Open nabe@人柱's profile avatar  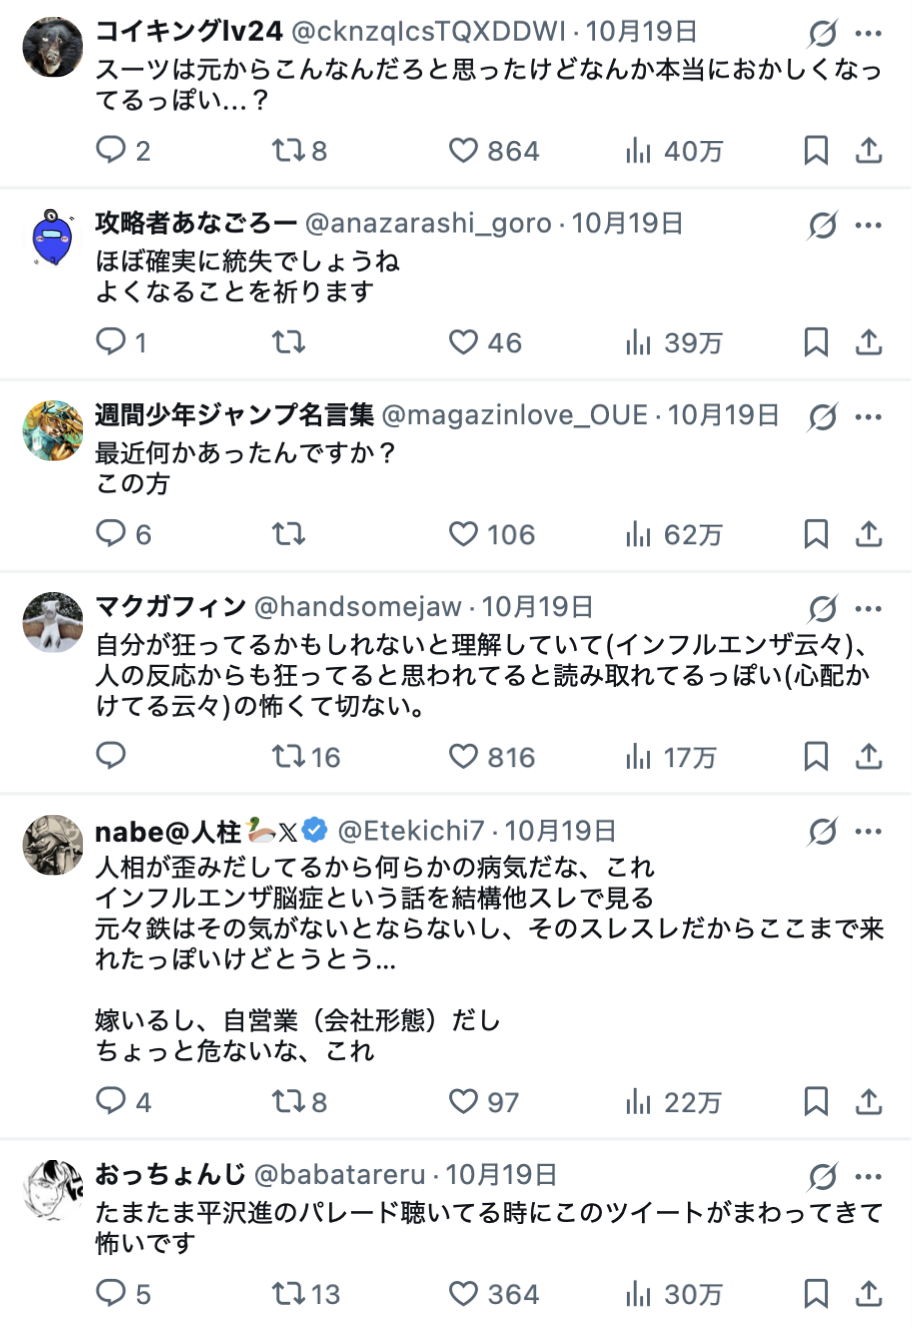pyautogui.click(x=52, y=845)
